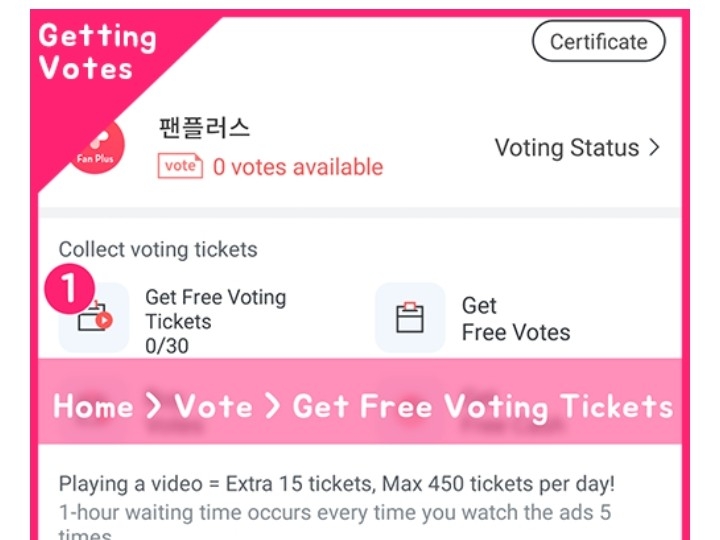Click the Getting Votes corner label
Image resolution: width=720 pixels, height=540 pixels.
coord(98,52)
